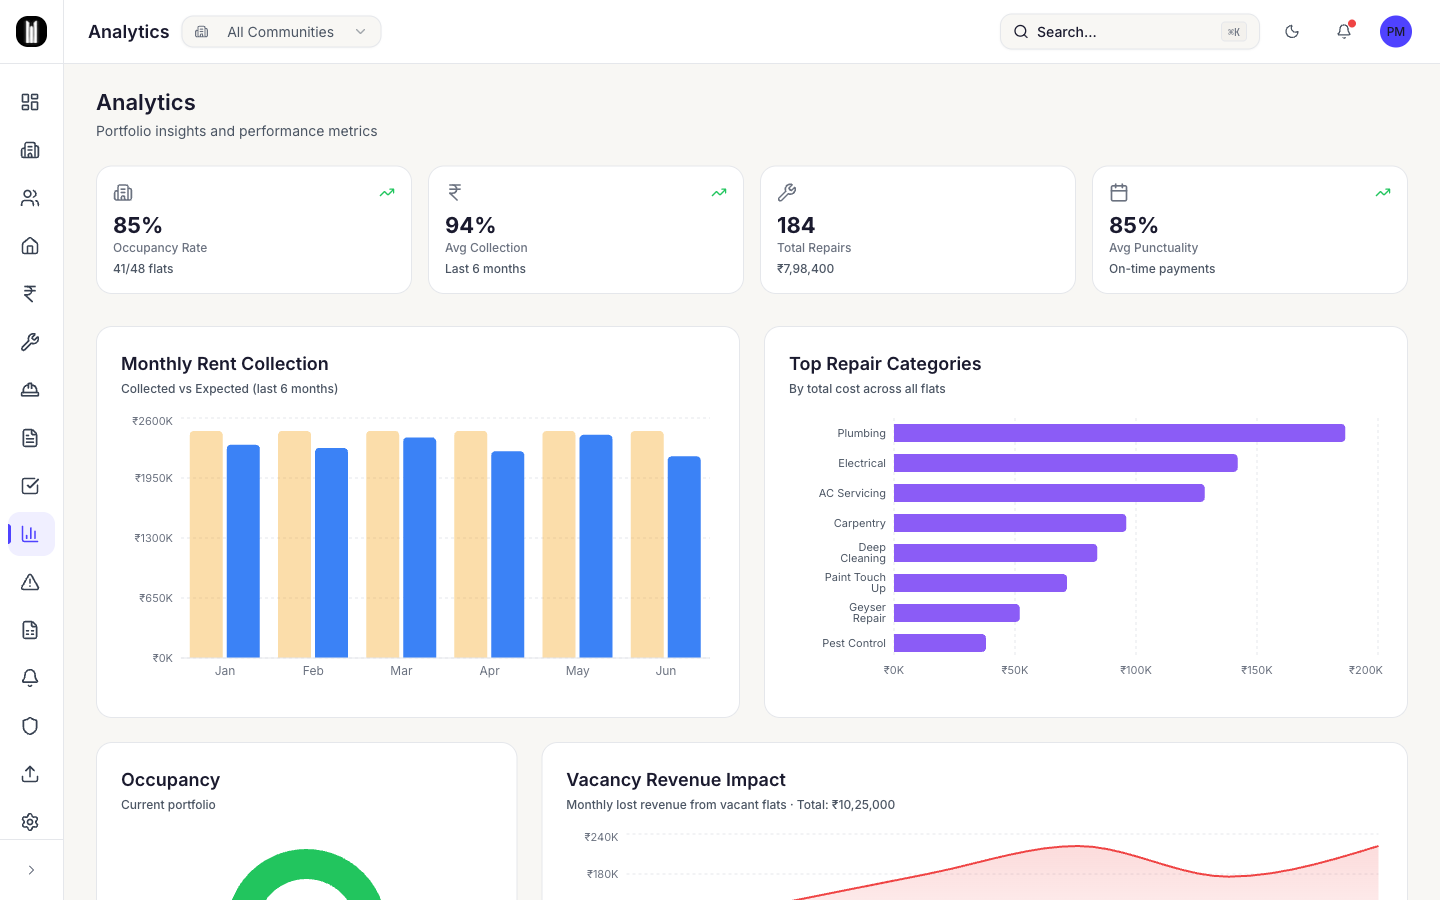This screenshot has height=900, width=1440.
Task: Open the warning triangle alerts icon
Action: pos(30,582)
